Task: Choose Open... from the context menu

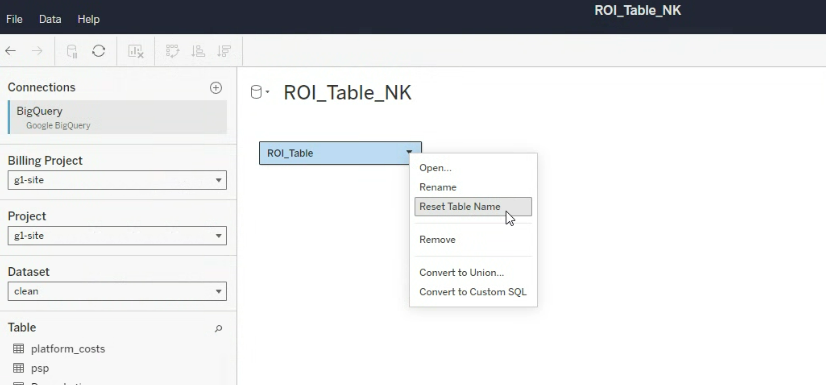Action: pyautogui.click(x=473, y=168)
